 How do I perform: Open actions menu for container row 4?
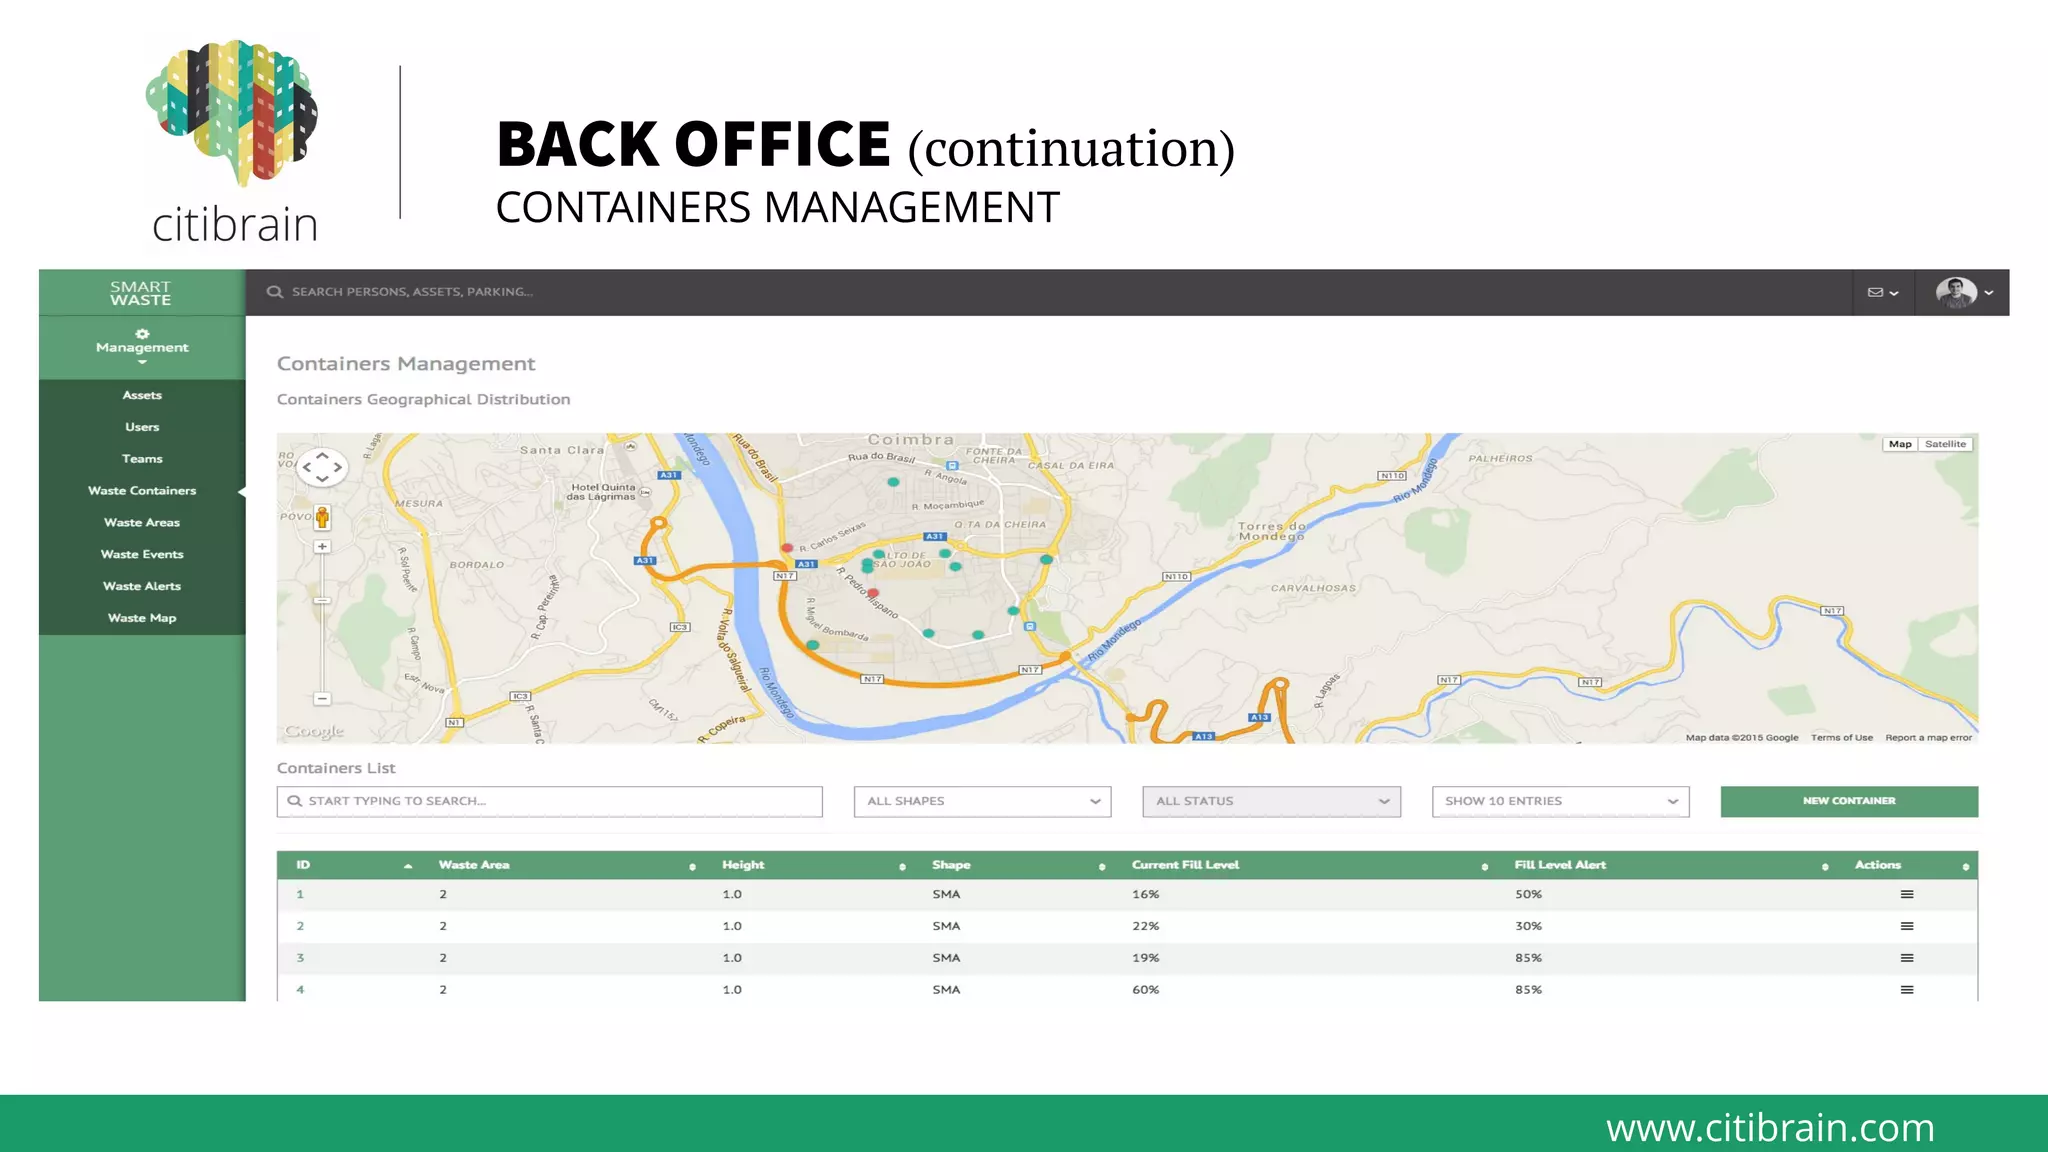point(1907,990)
